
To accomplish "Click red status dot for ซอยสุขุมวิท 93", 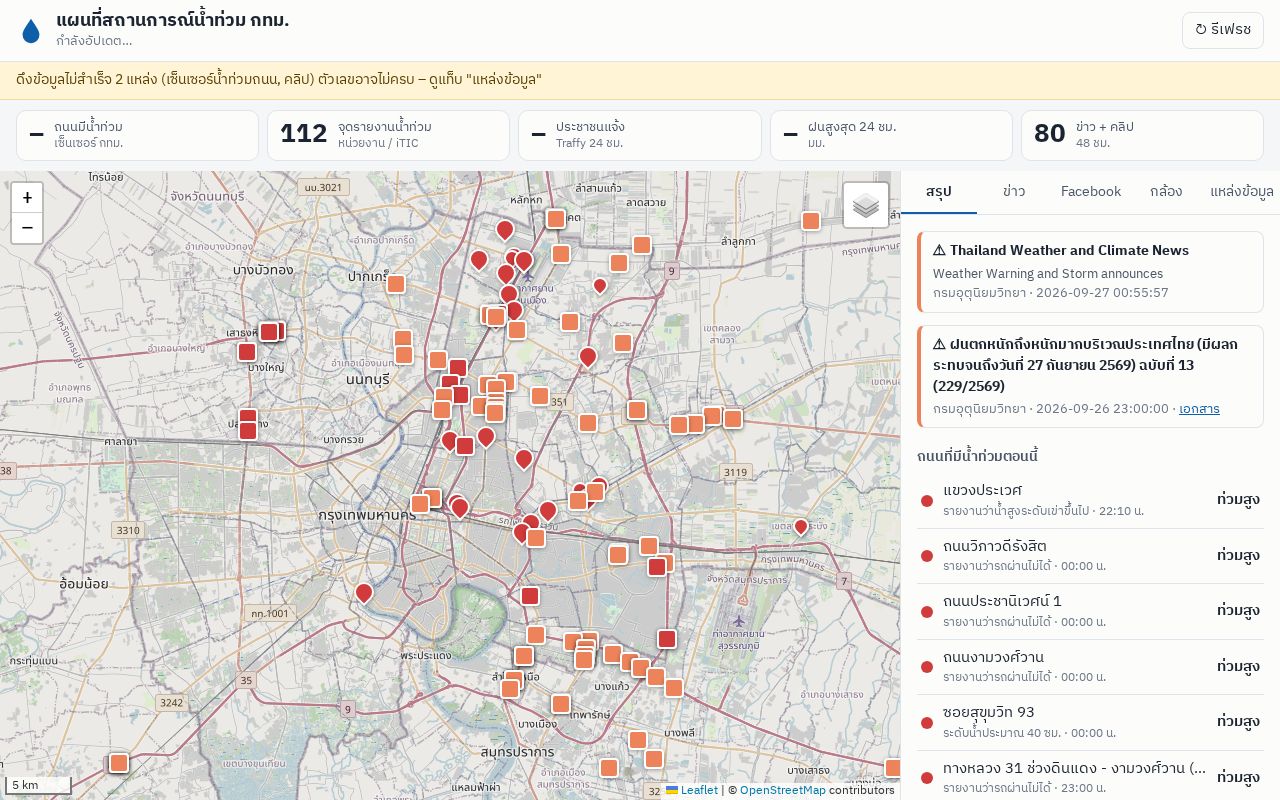I will [927, 722].
